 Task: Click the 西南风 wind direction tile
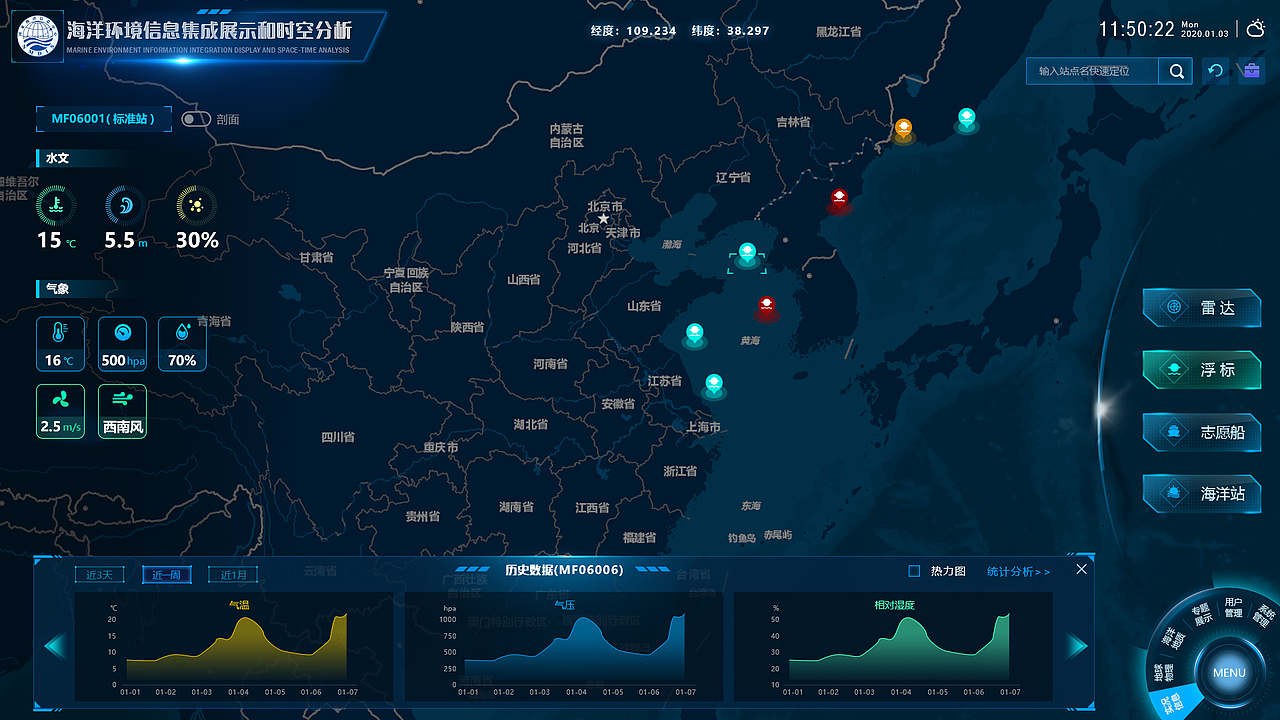click(x=123, y=411)
